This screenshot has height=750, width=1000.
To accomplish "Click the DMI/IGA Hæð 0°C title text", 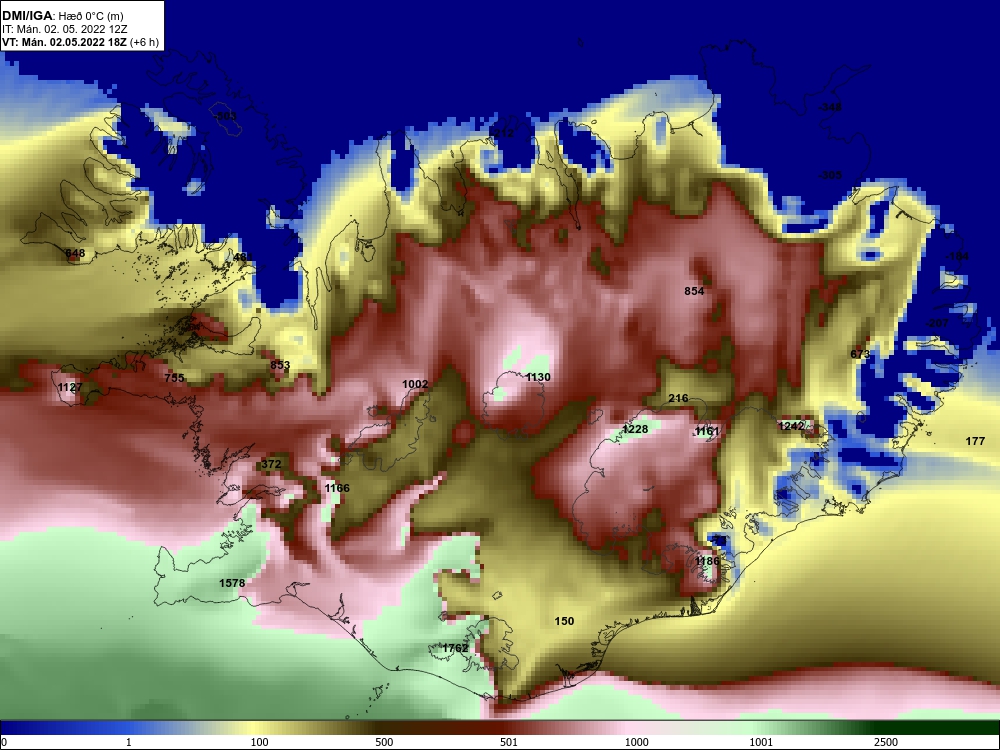I will [62, 16].
